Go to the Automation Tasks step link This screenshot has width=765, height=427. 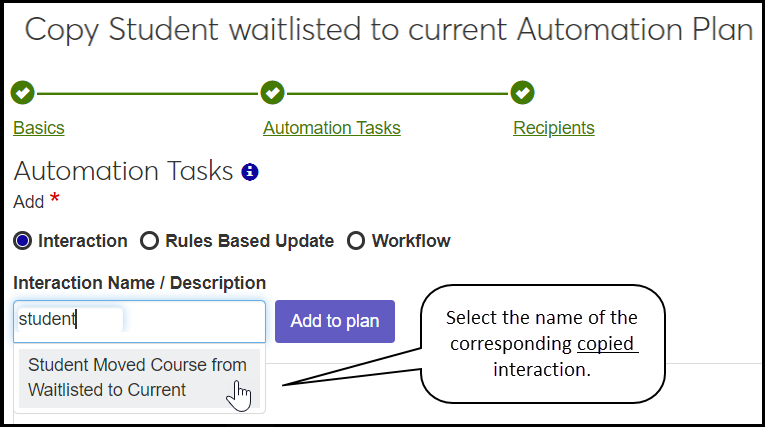331,128
